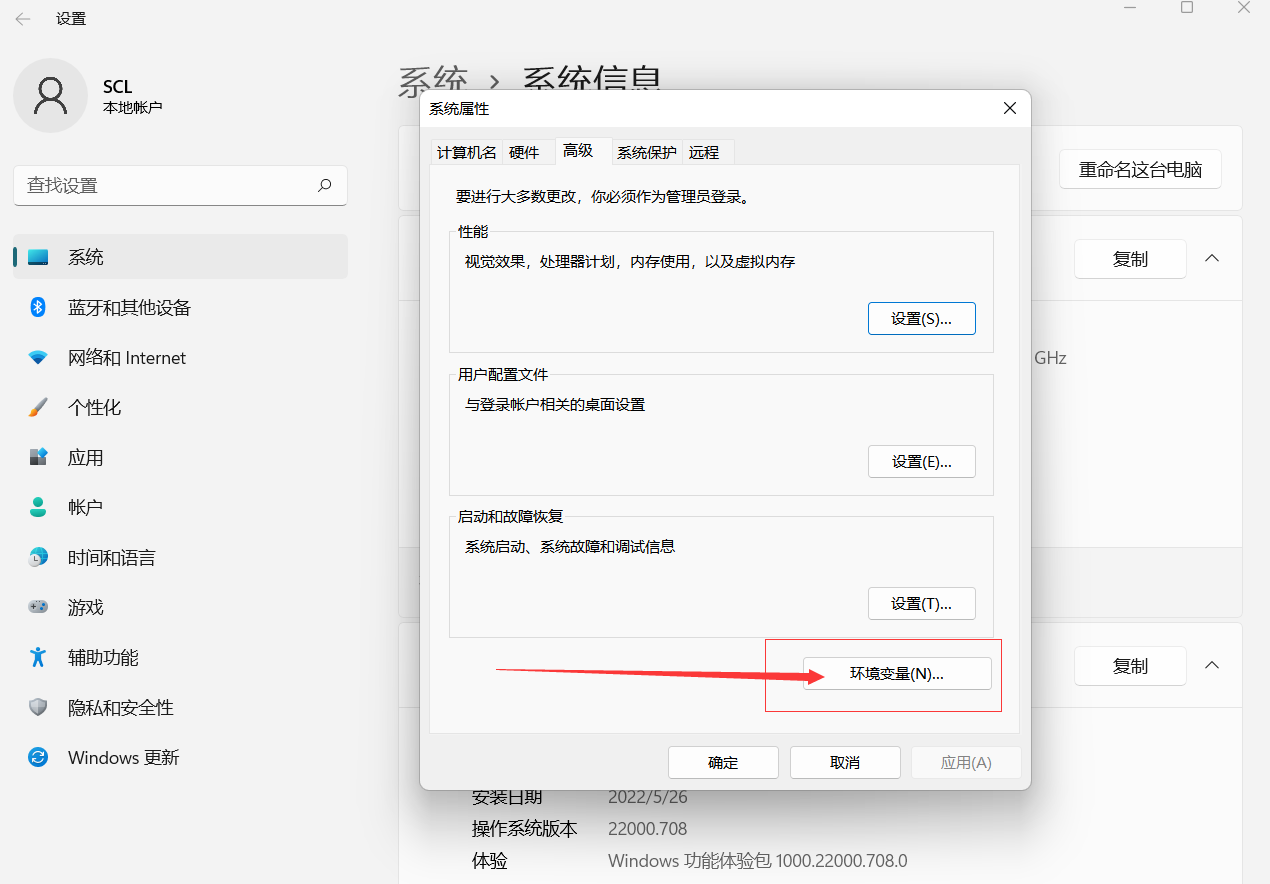Click the 系统 breadcrumb in the header
Viewport: 1270px width, 884px height.
click(433, 79)
